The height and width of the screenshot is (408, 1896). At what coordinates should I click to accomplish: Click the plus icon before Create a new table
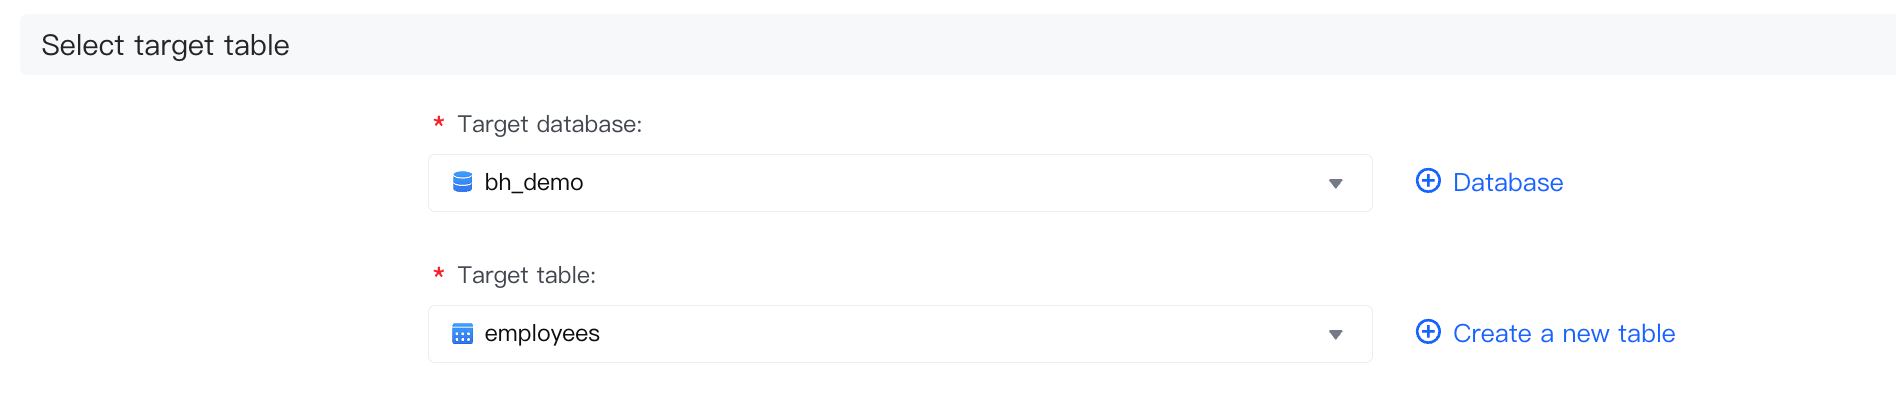1428,332
